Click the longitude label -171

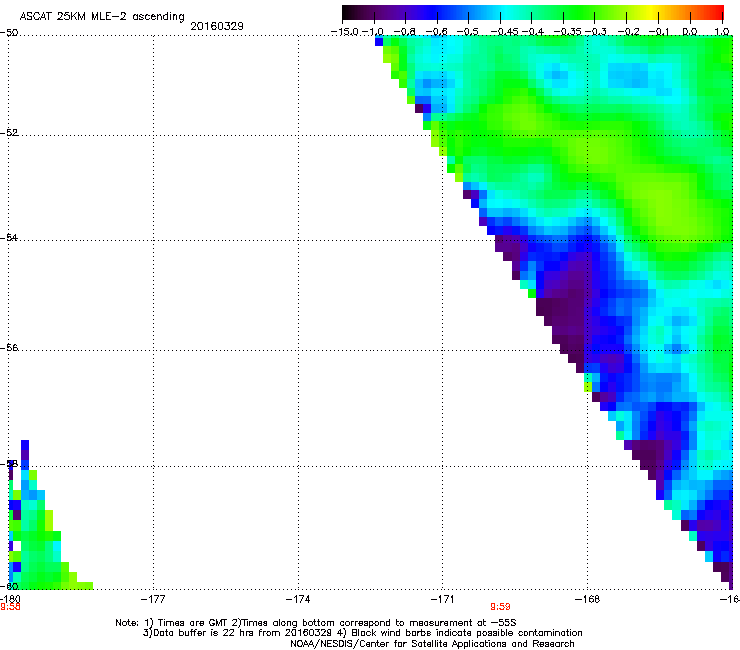pyautogui.click(x=443, y=599)
